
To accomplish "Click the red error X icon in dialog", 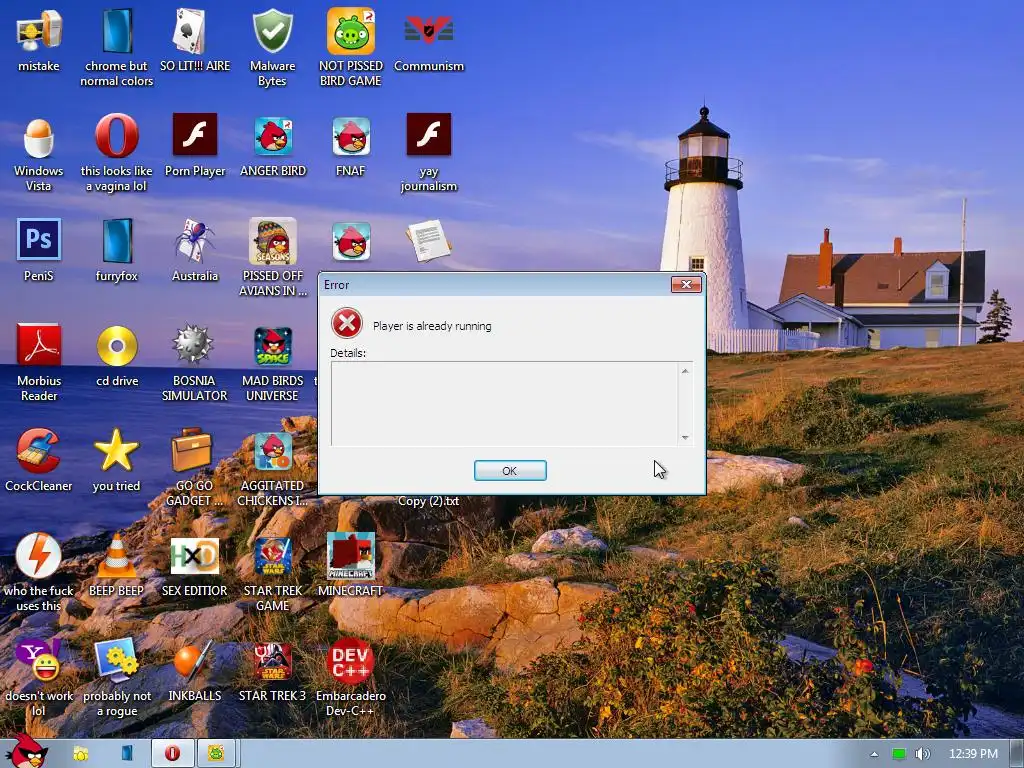I will [x=347, y=323].
